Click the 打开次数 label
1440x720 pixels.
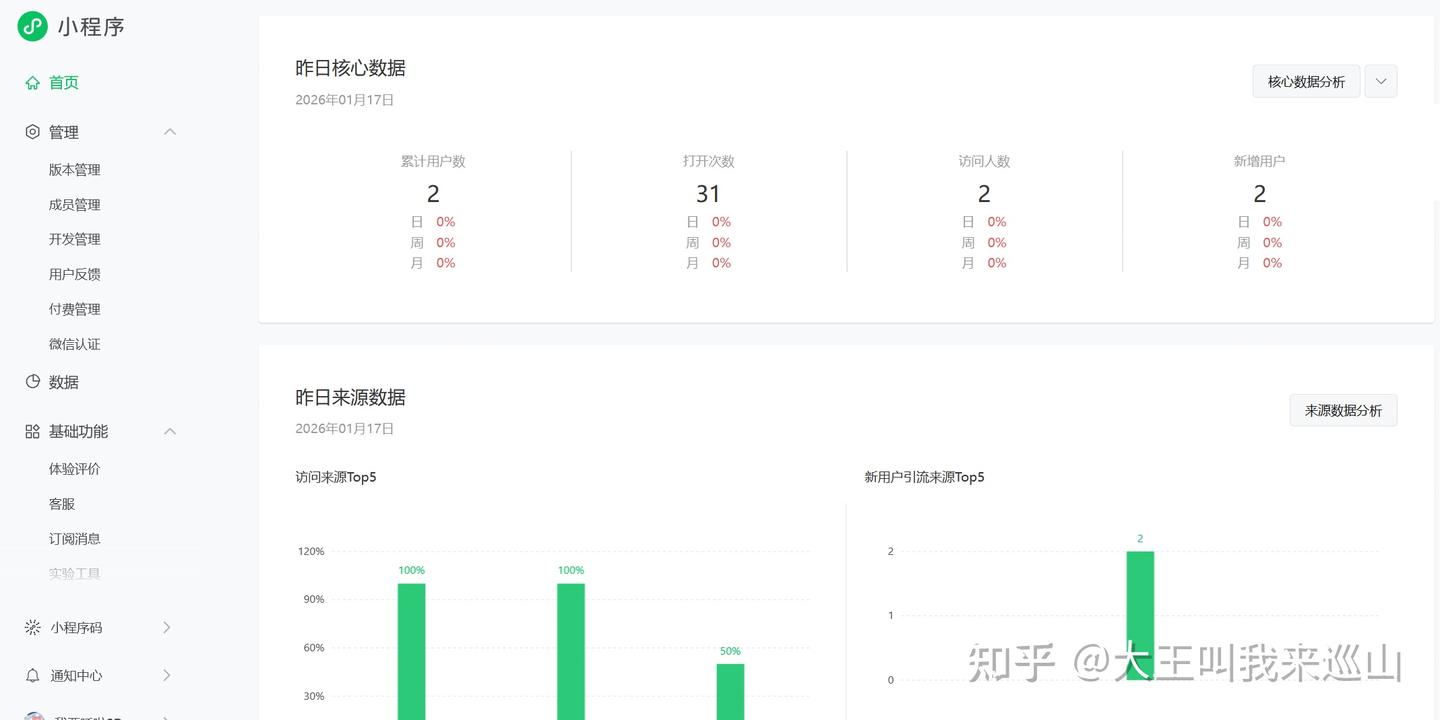pyautogui.click(x=709, y=161)
